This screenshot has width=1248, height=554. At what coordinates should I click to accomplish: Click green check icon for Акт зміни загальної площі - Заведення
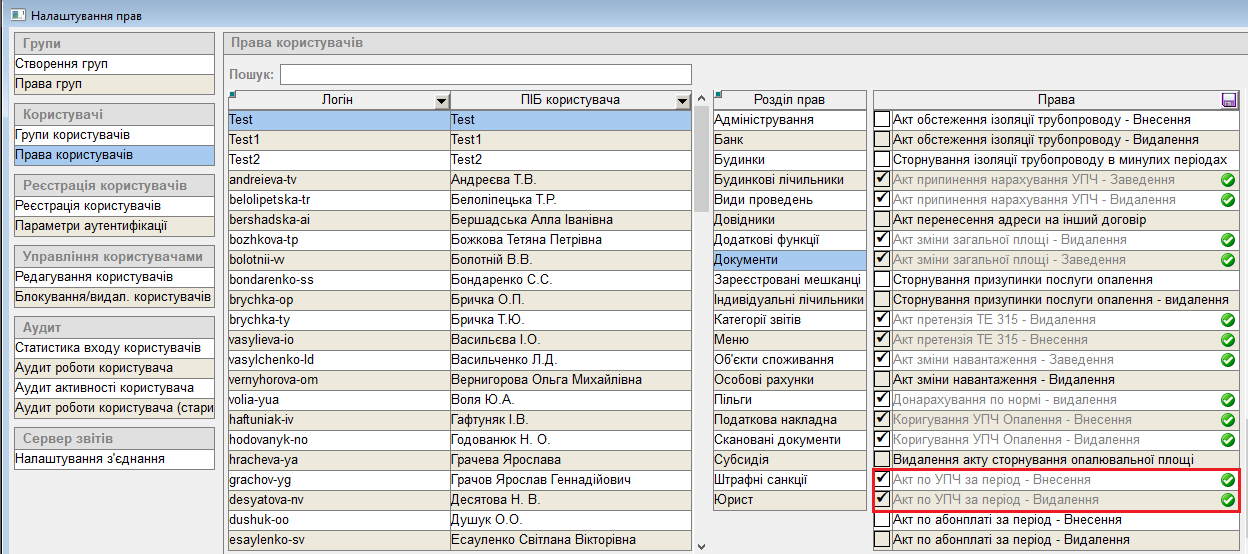(x=1227, y=260)
